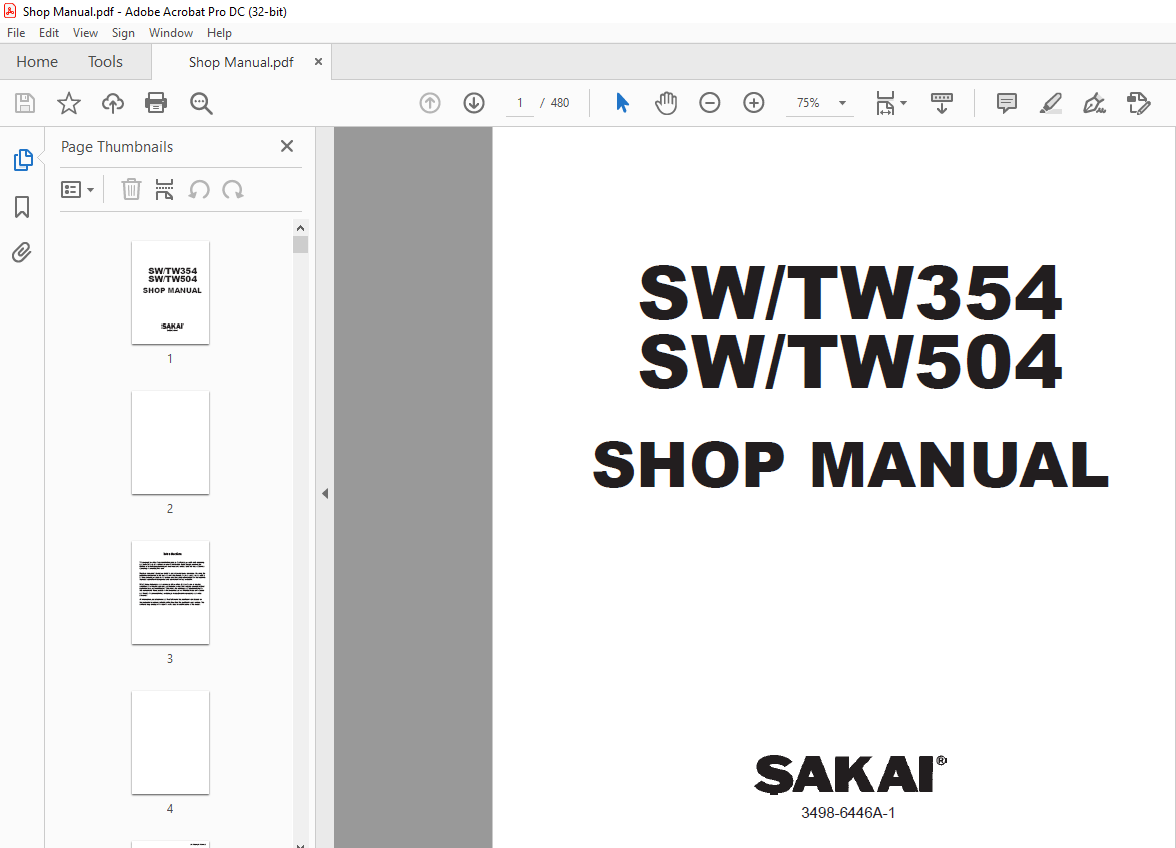Add the document to starred files
1176x848 pixels.
[x=69, y=103]
